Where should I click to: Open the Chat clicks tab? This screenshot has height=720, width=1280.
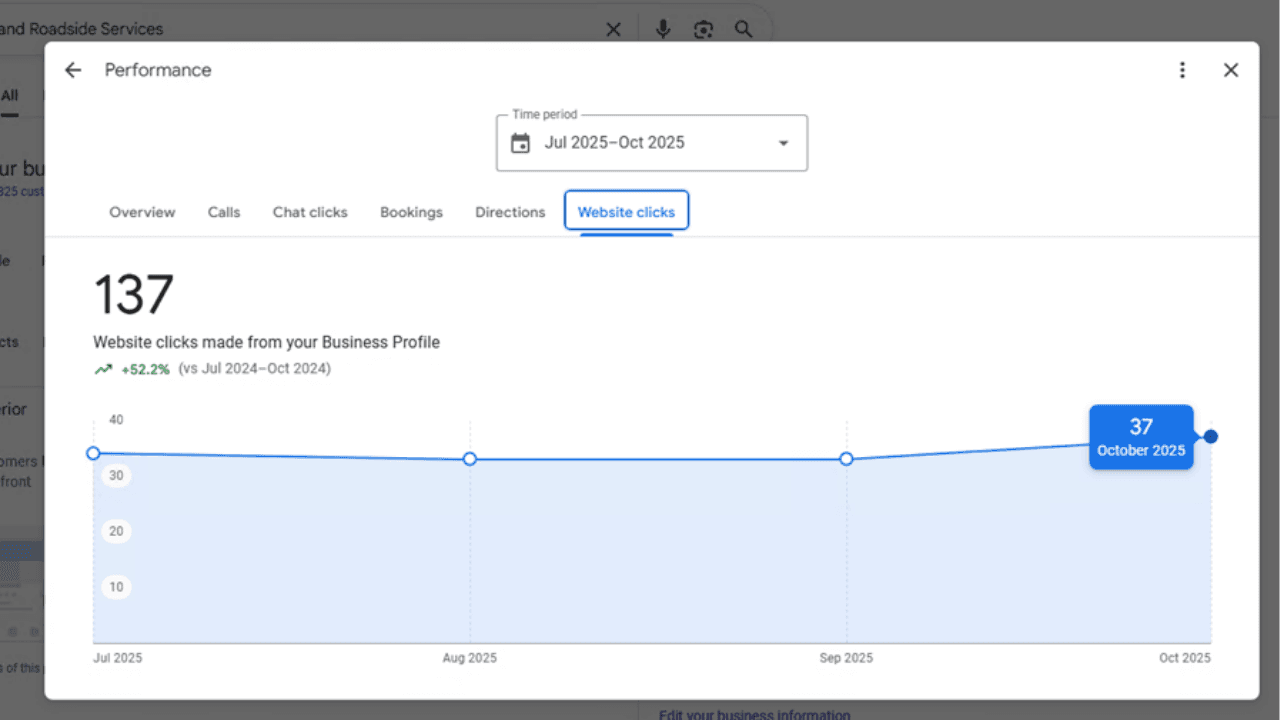pos(310,212)
